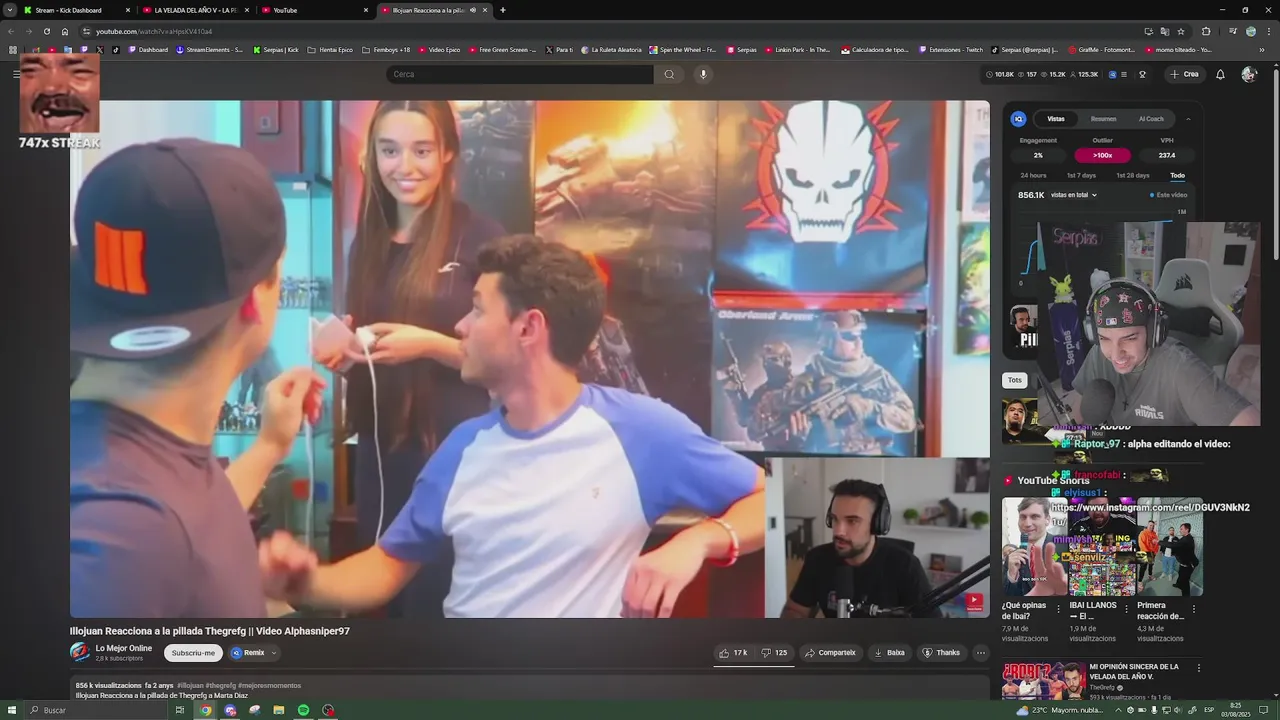Click the 2% Engagement value

[1038, 155]
